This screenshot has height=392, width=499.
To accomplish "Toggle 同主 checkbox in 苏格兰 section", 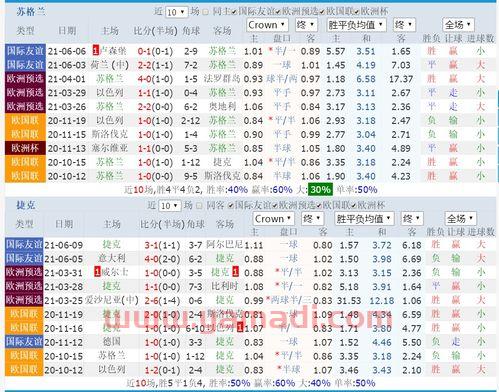I will coord(206,12).
